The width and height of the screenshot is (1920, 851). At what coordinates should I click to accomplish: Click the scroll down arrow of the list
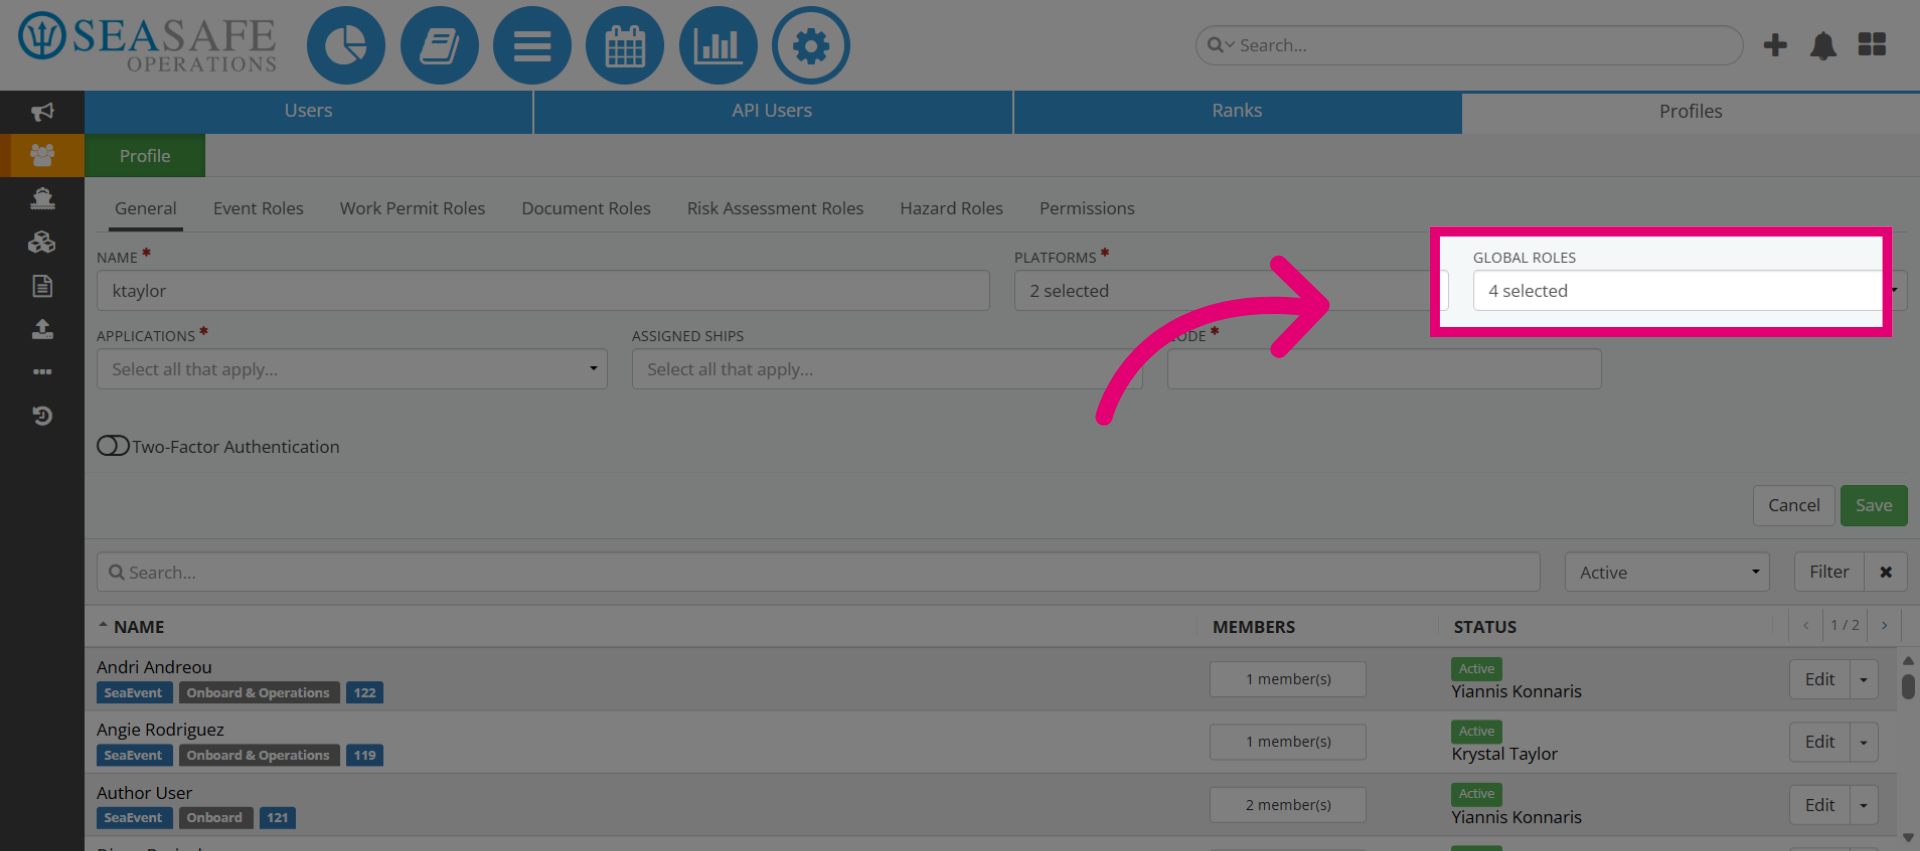[1908, 838]
